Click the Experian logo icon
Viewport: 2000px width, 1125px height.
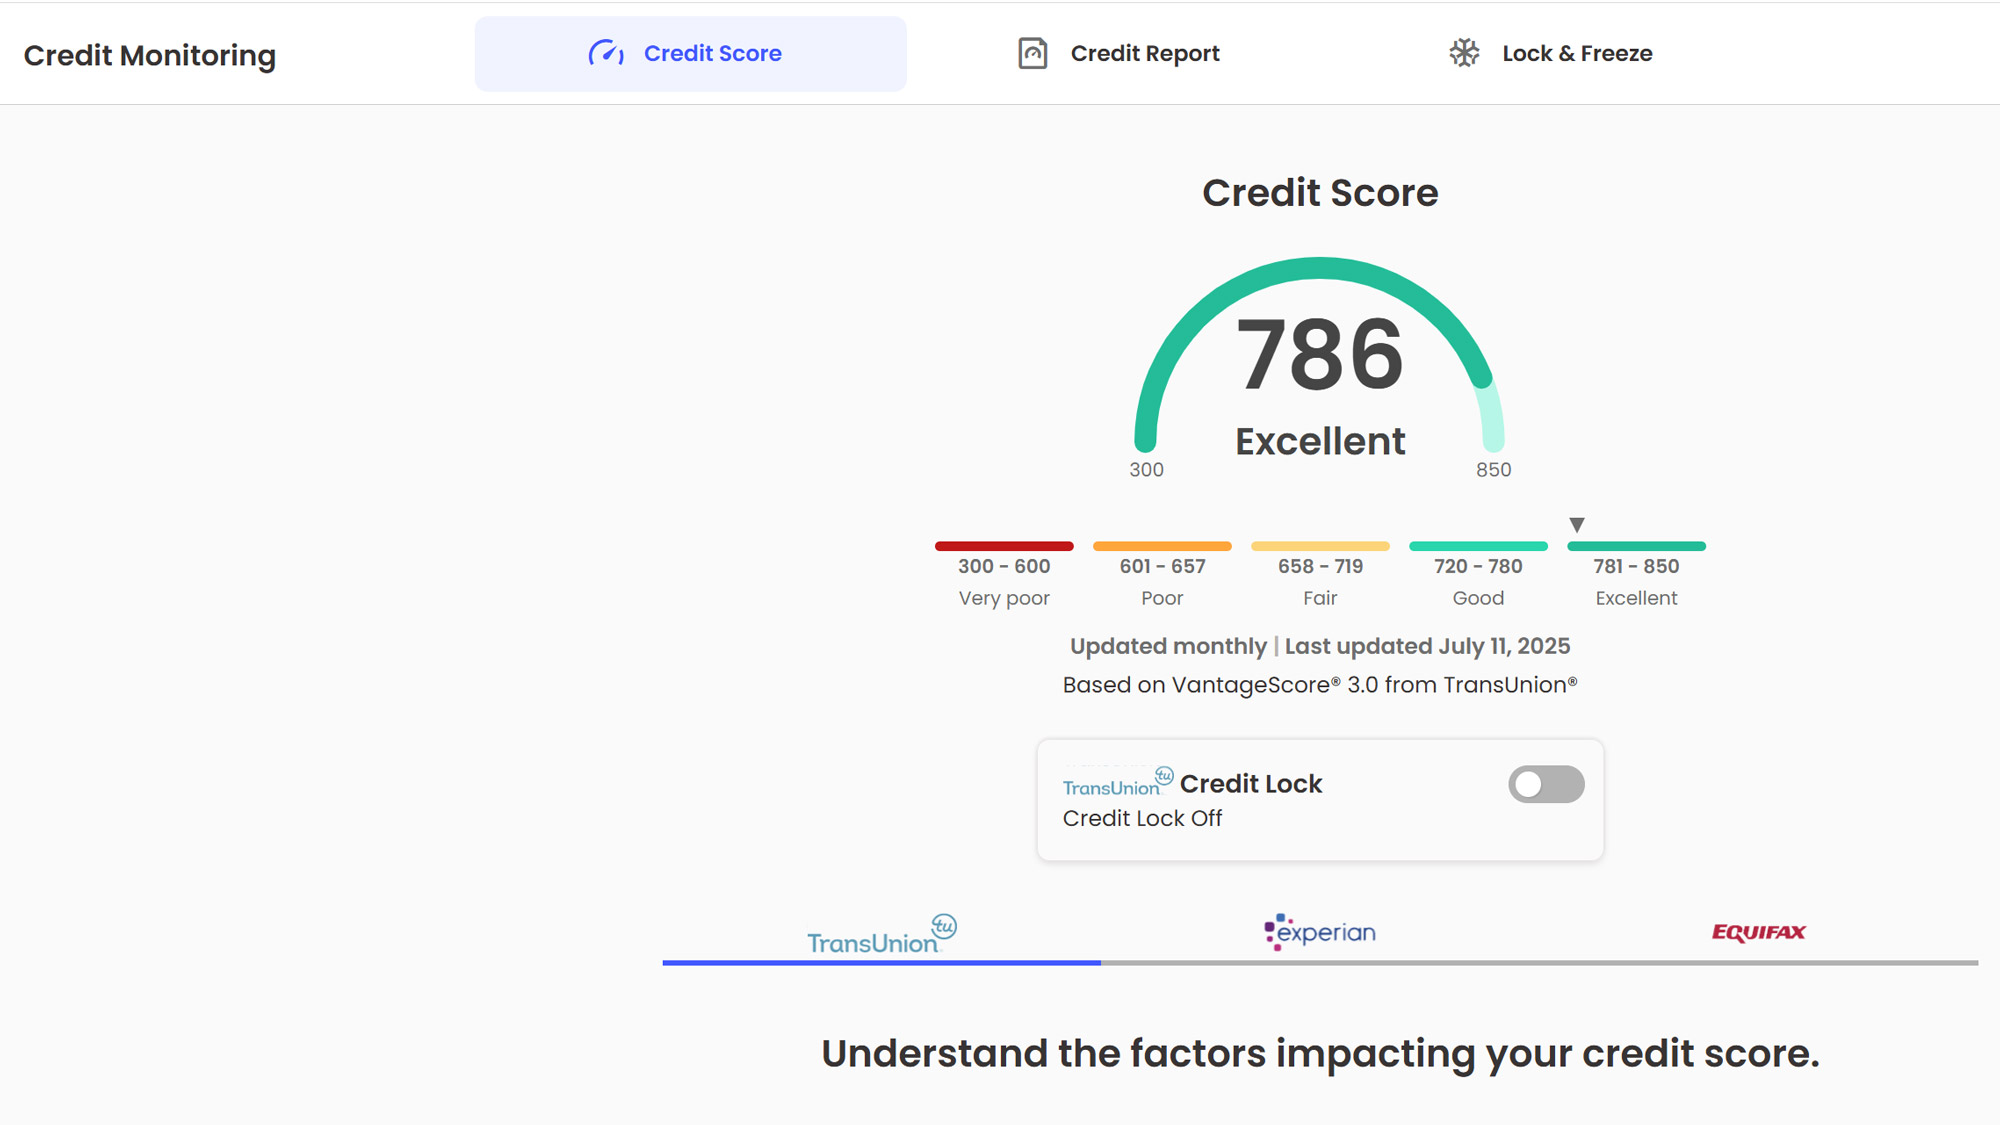click(1319, 932)
